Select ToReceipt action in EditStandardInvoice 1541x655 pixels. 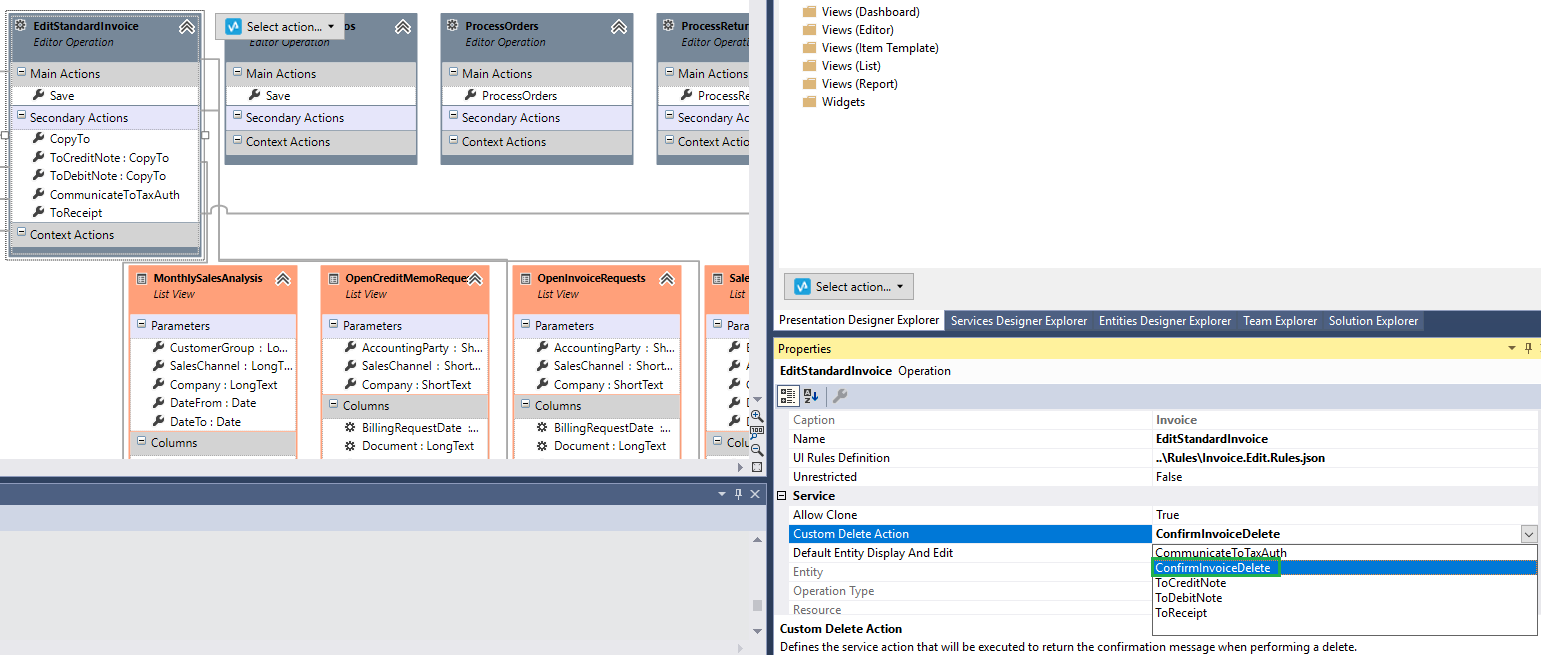point(76,213)
